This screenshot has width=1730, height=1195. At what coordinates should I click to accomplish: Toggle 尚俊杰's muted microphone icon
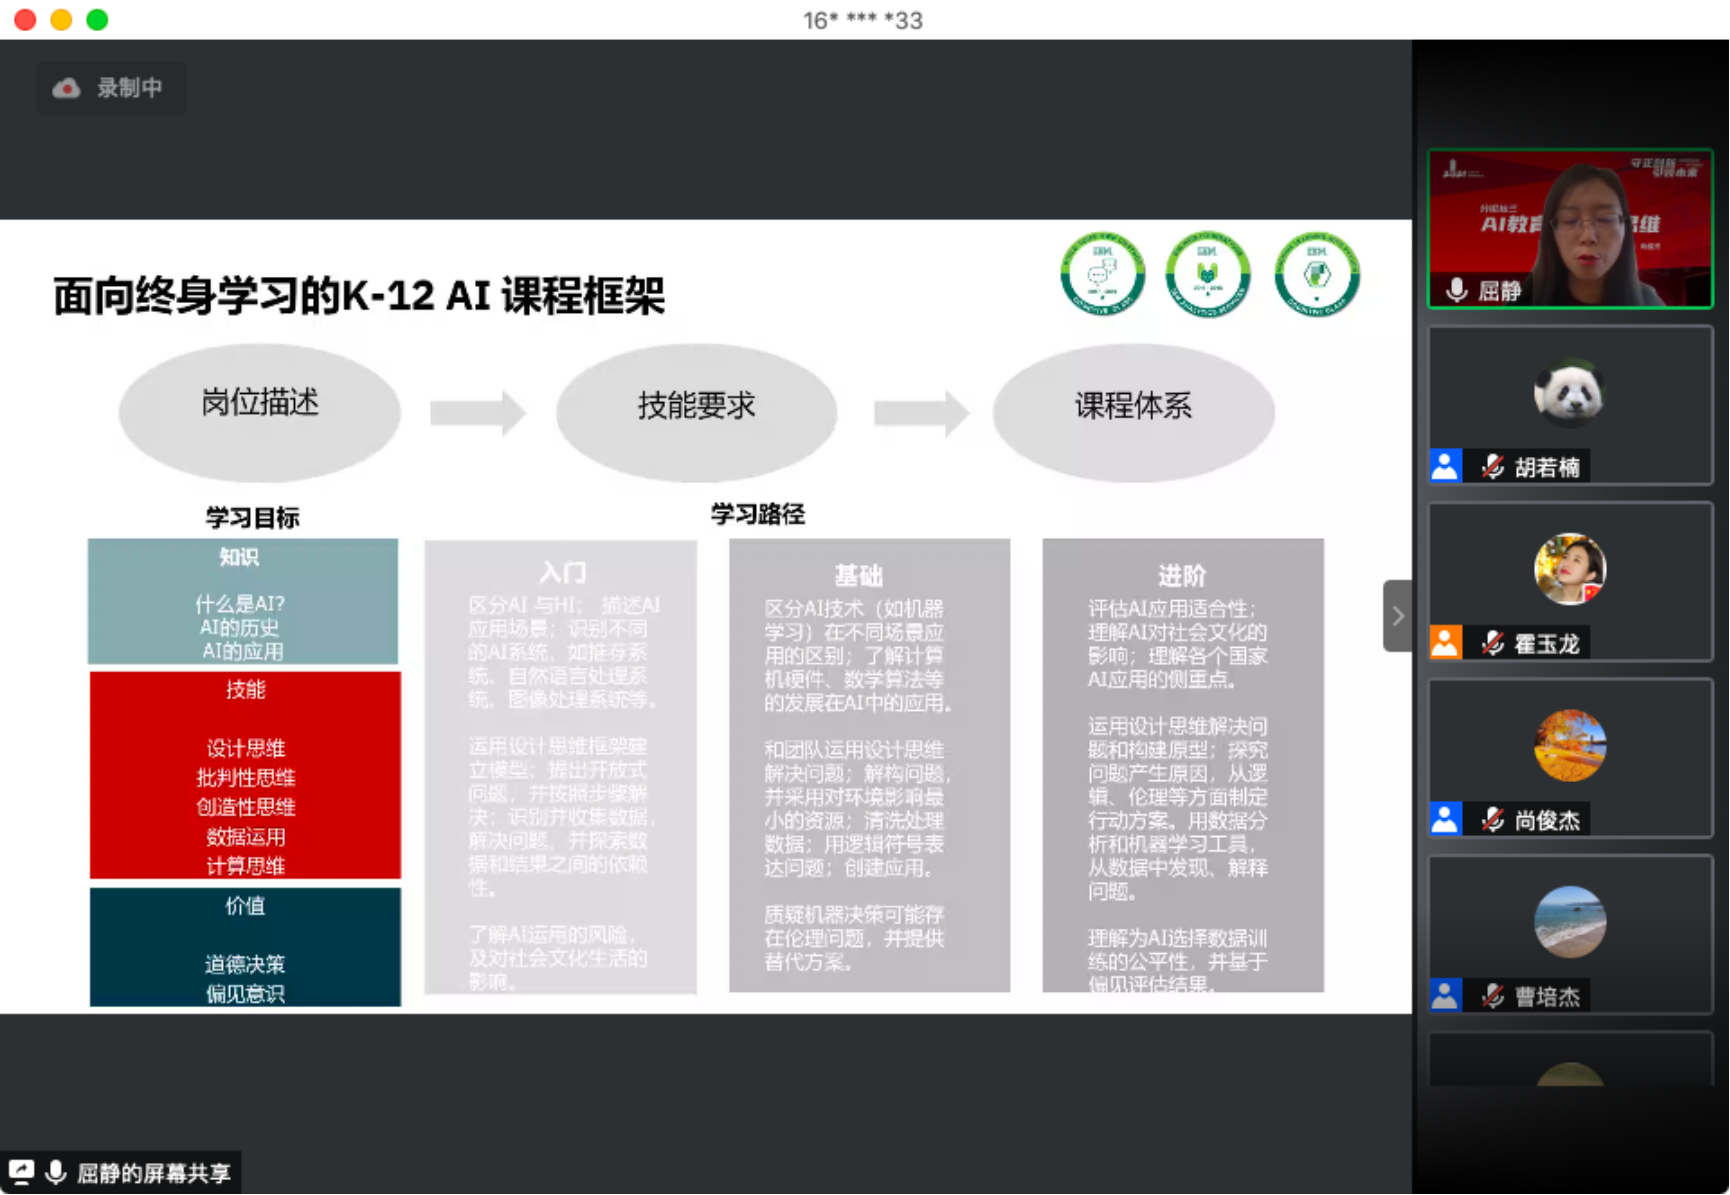pos(1493,819)
